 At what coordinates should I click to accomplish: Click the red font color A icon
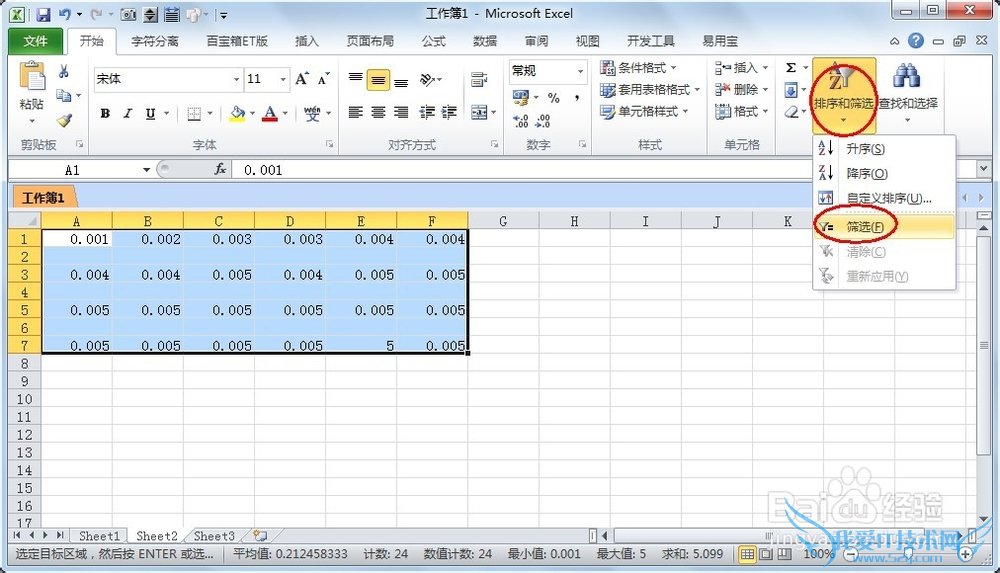pyautogui.click(x=270, y=114)
